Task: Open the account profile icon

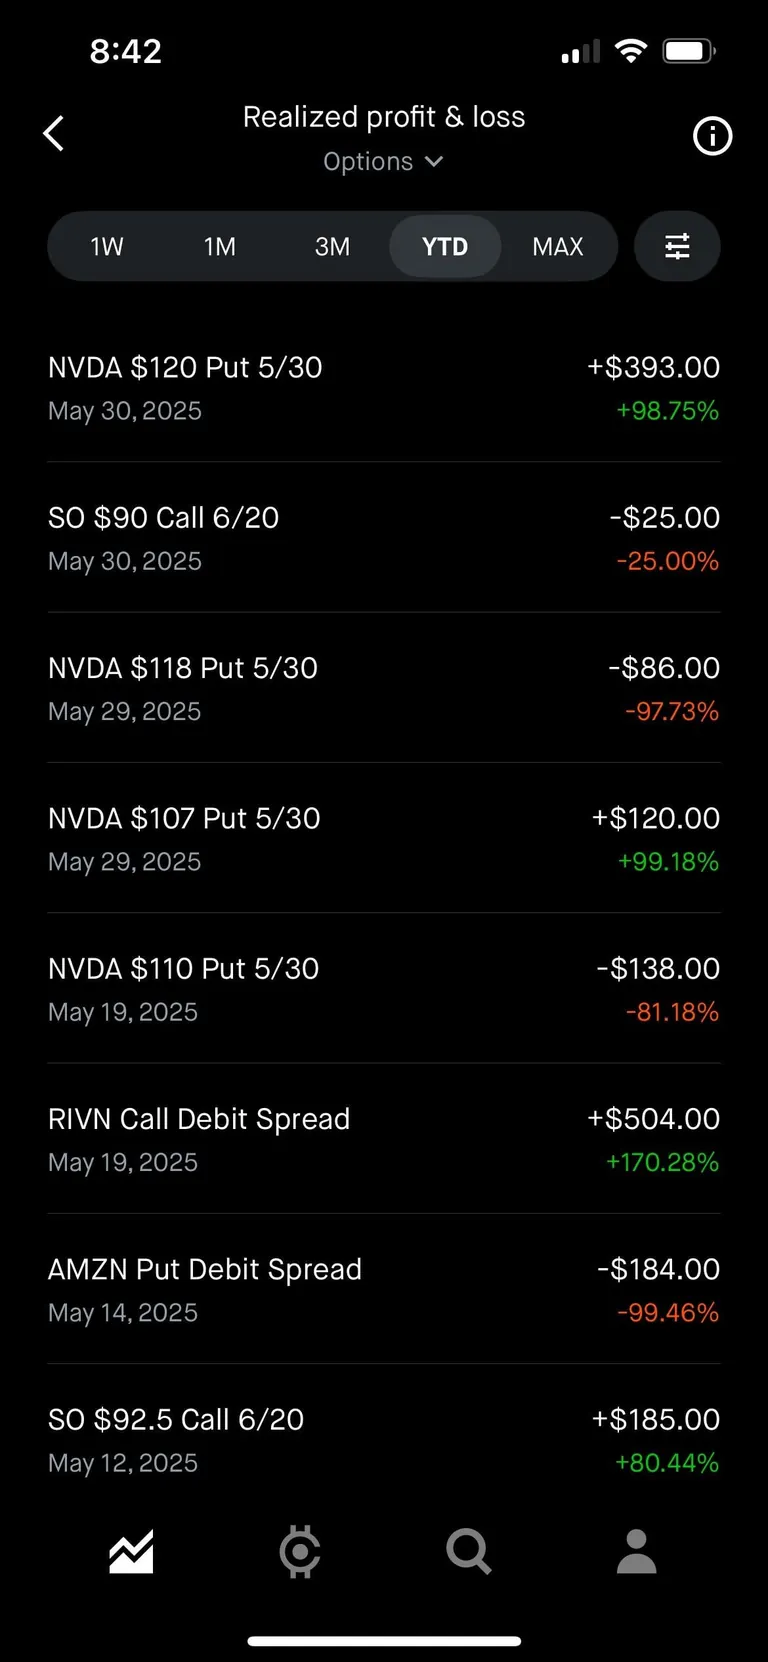Action: 636,1552
